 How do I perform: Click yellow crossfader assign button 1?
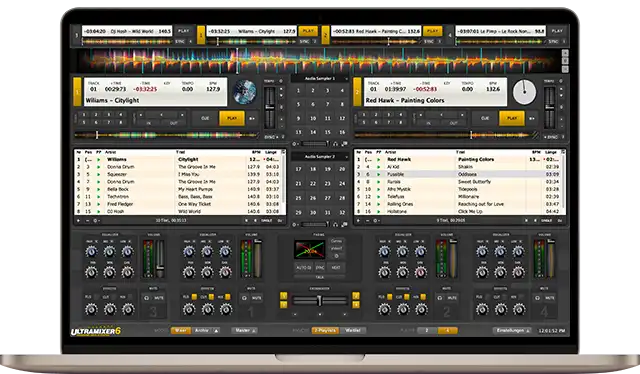(283, 296)
